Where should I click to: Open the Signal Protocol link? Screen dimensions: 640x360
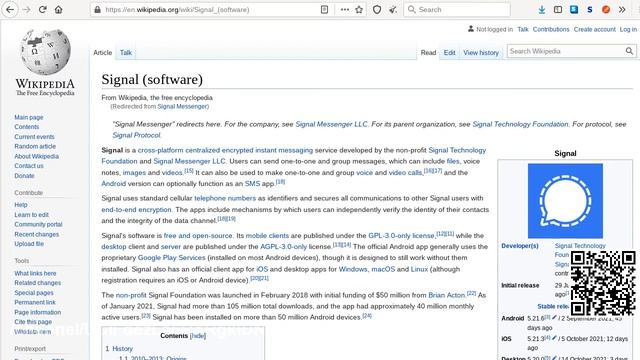tap(136, 135)
